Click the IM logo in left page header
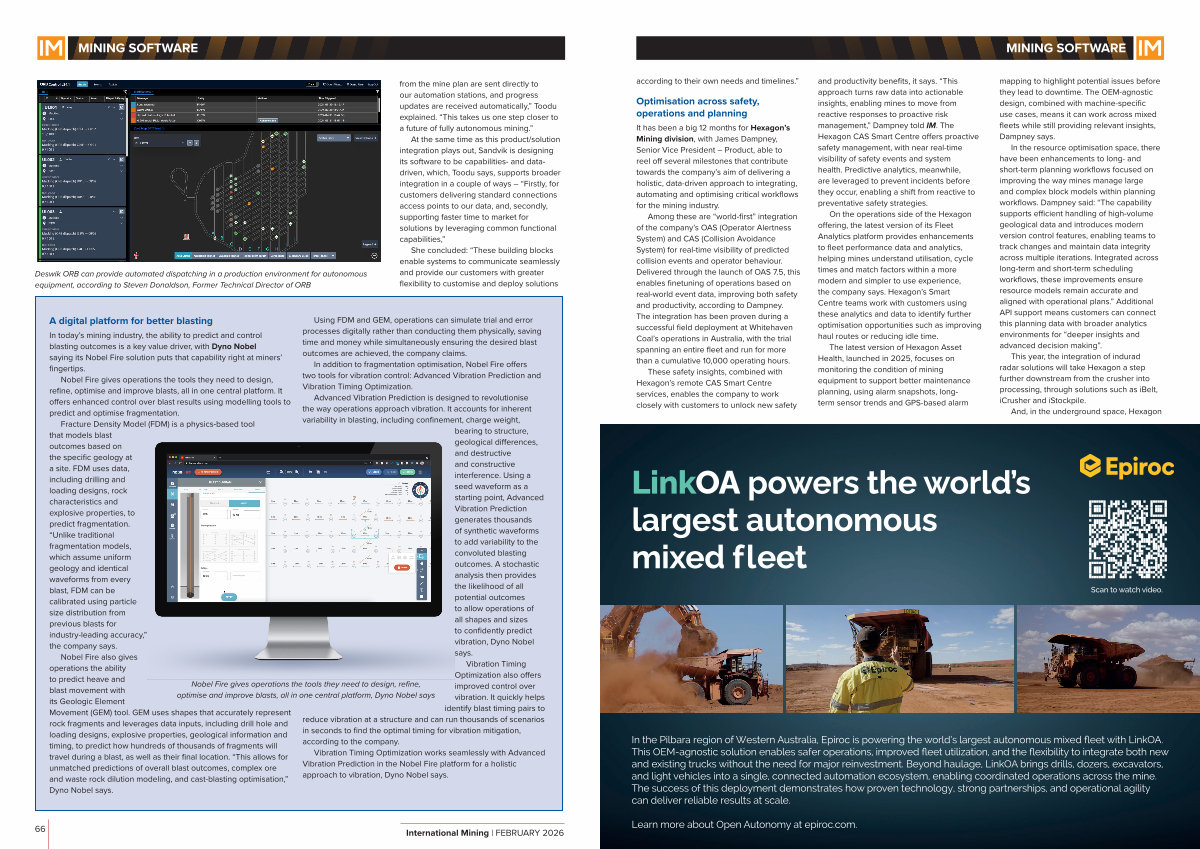 [51, 48]
